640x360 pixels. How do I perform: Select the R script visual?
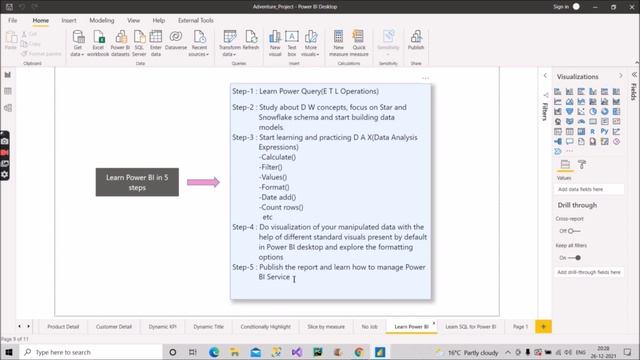(593, 131)
